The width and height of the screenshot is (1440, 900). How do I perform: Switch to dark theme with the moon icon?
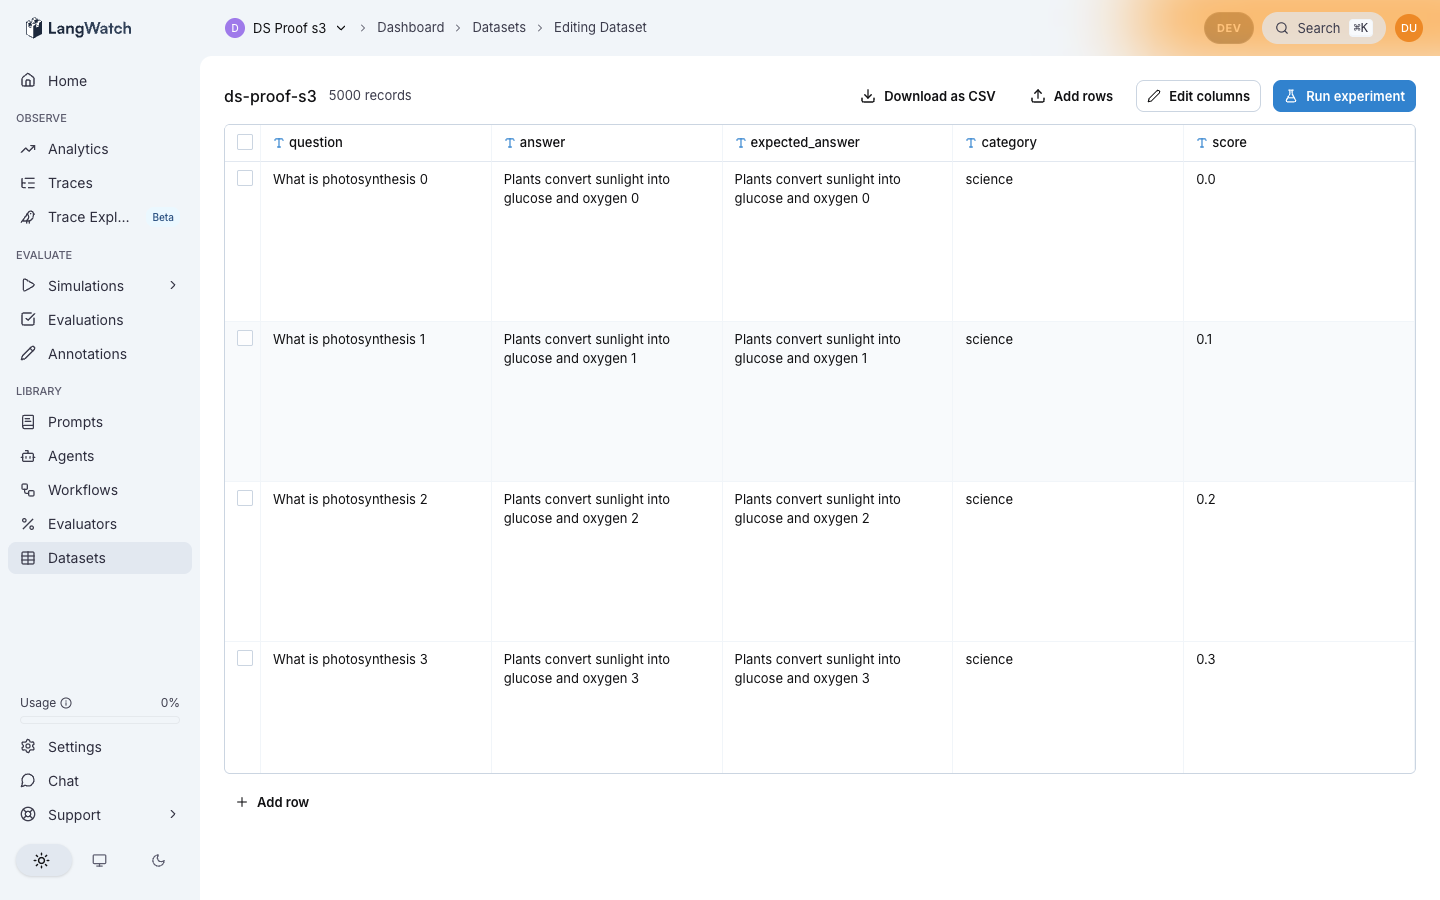(x=158, y=860)
